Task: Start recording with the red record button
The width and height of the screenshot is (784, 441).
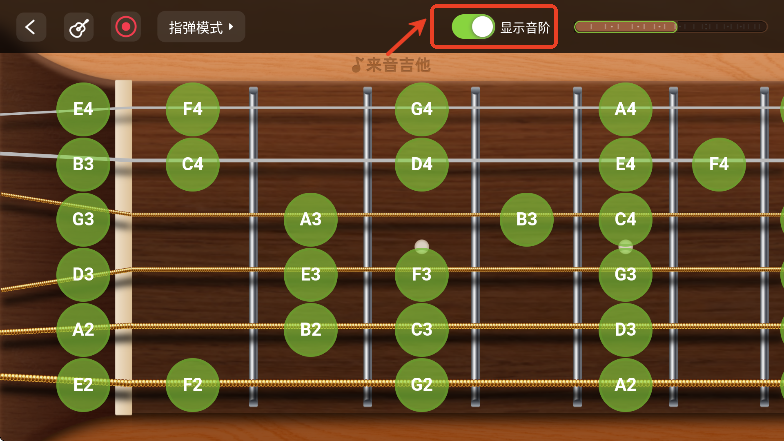Action: (126, 27)
